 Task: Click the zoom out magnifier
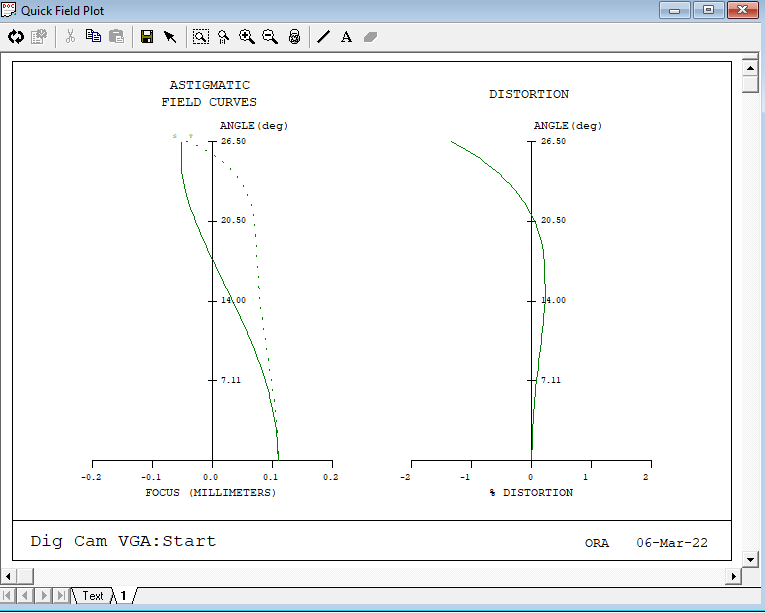tap(269, 37)
